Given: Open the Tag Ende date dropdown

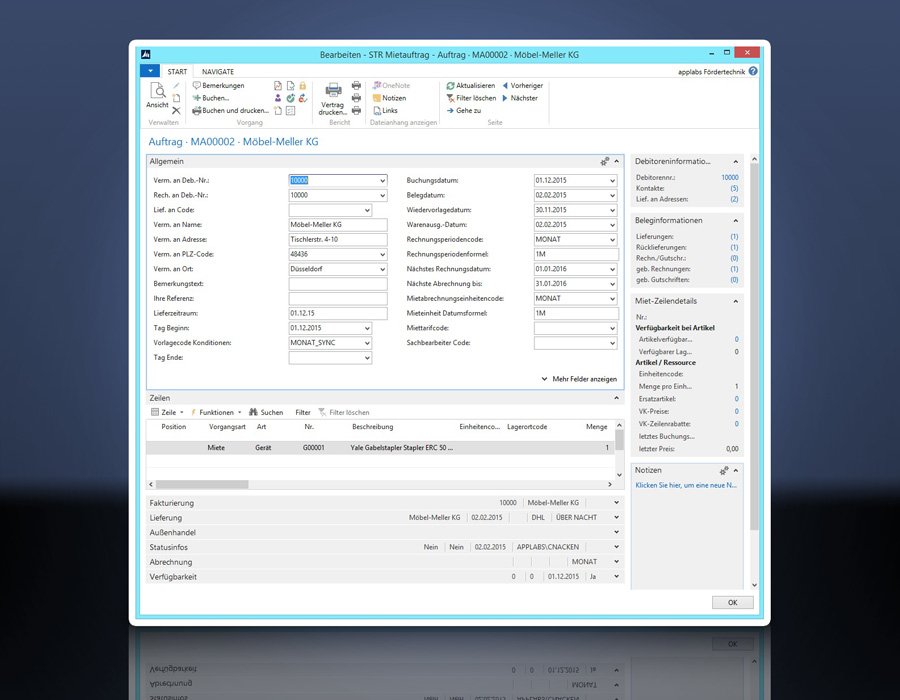Looking at the screenshot, I should 367,358.
